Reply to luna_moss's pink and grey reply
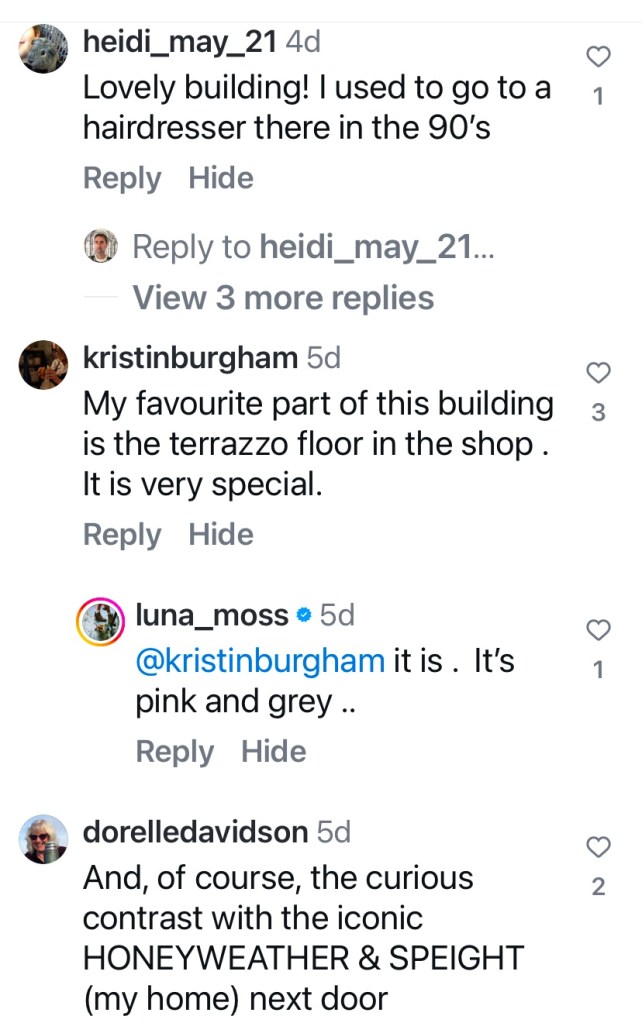Viewport: 642px width, 1023px height. pos(174,751)
